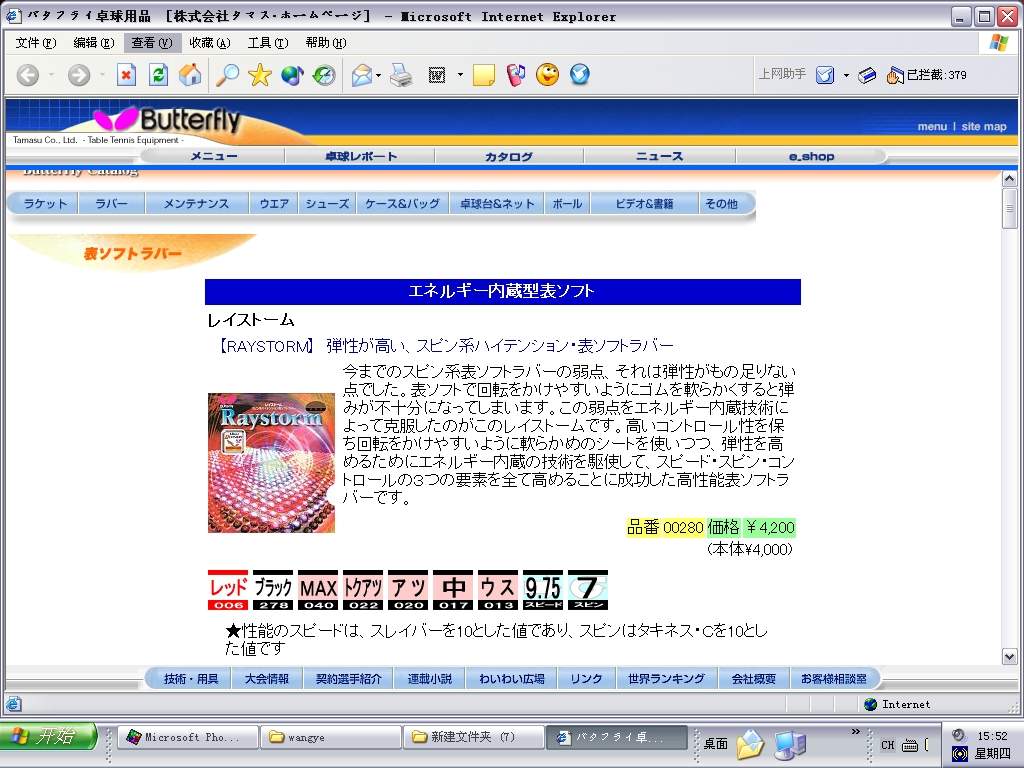Open the 开始 Start button
This screenshot has height=768, width=1024.
point(48,737)
